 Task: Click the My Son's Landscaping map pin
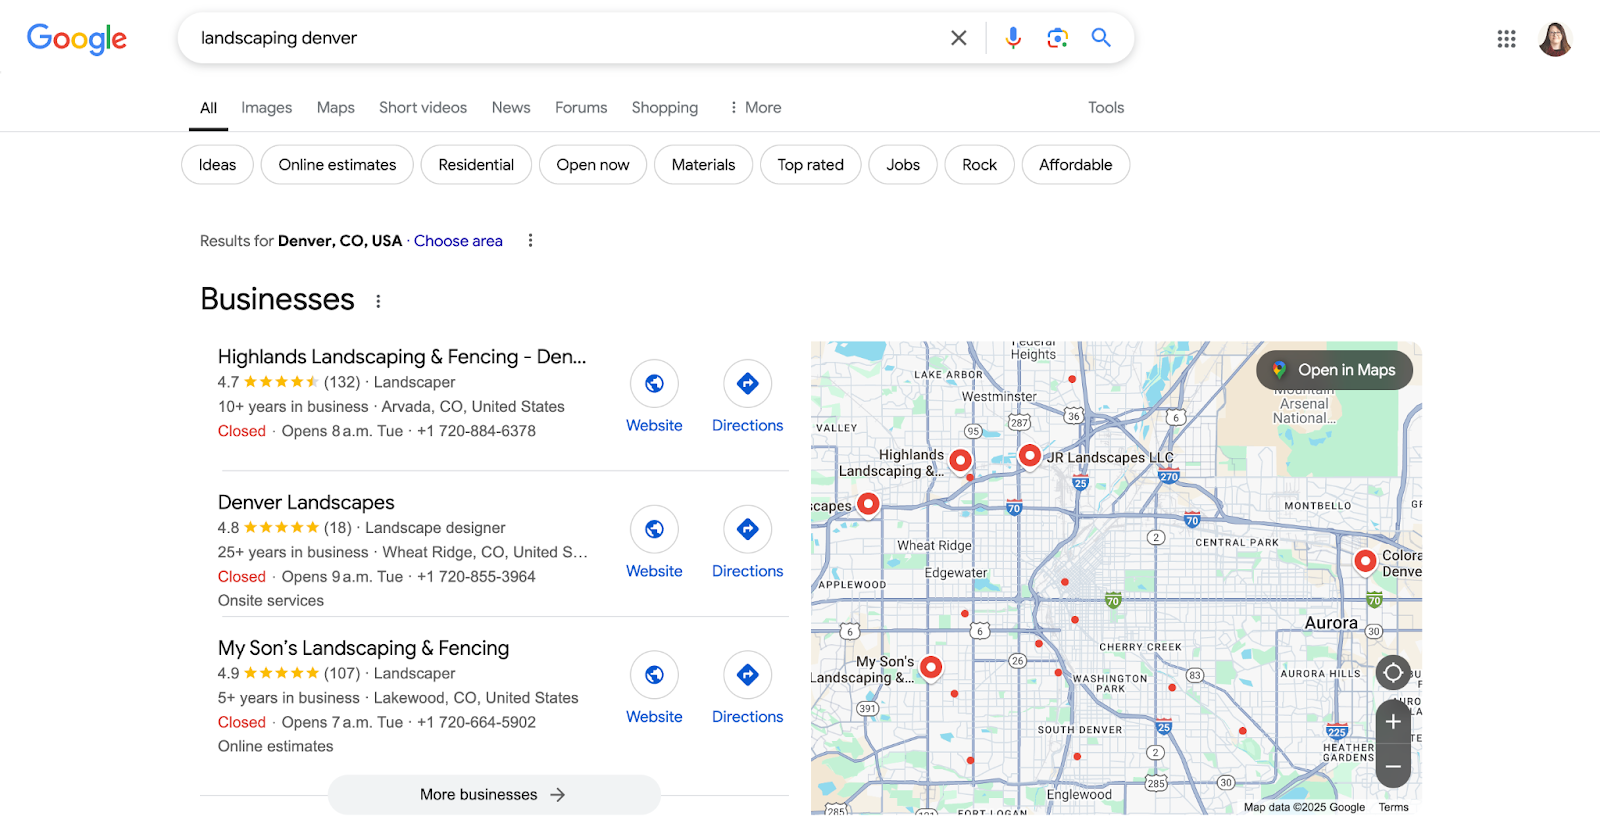931,667
